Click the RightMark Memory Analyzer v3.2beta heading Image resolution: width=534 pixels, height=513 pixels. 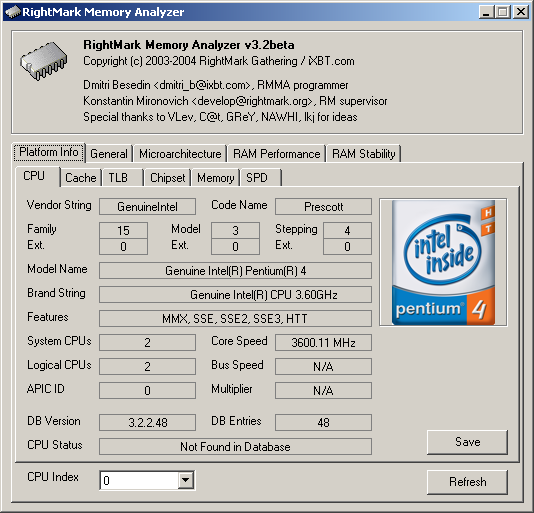click(189, 45)
